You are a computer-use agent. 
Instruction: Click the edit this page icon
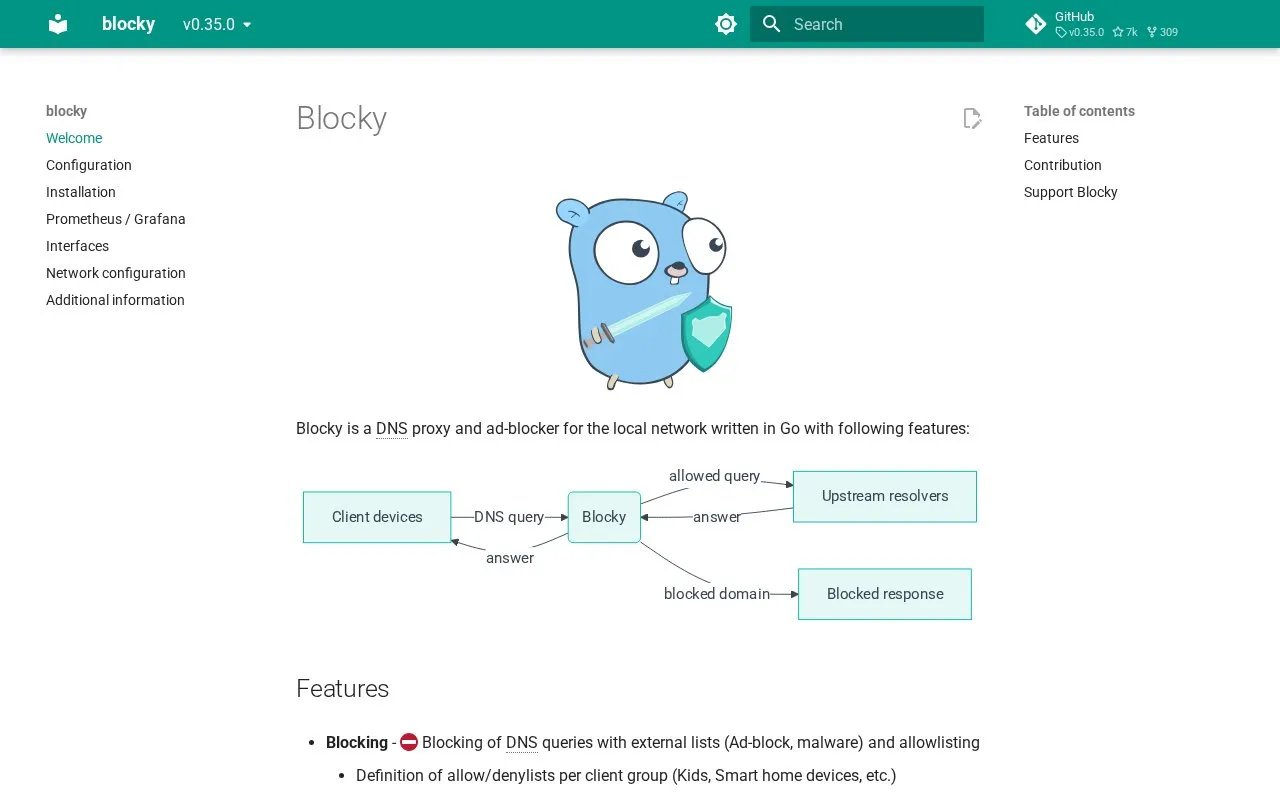pyautogui.click(x=972, y=119)
